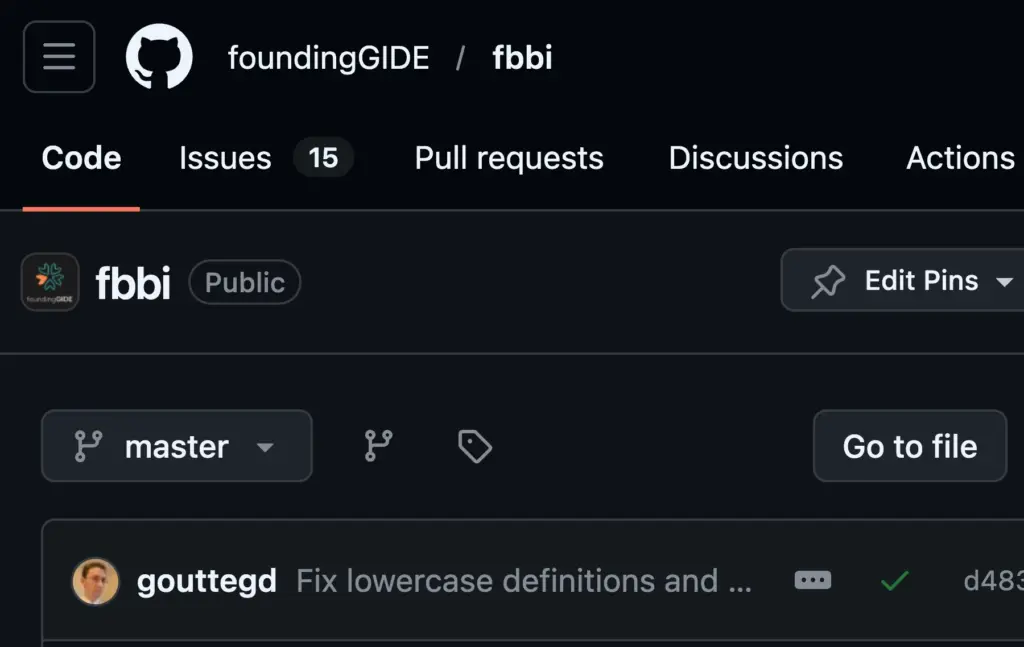Open the foundingGIDE organization link
This screenshot has width=1024, height=647.
pos(329,57)
